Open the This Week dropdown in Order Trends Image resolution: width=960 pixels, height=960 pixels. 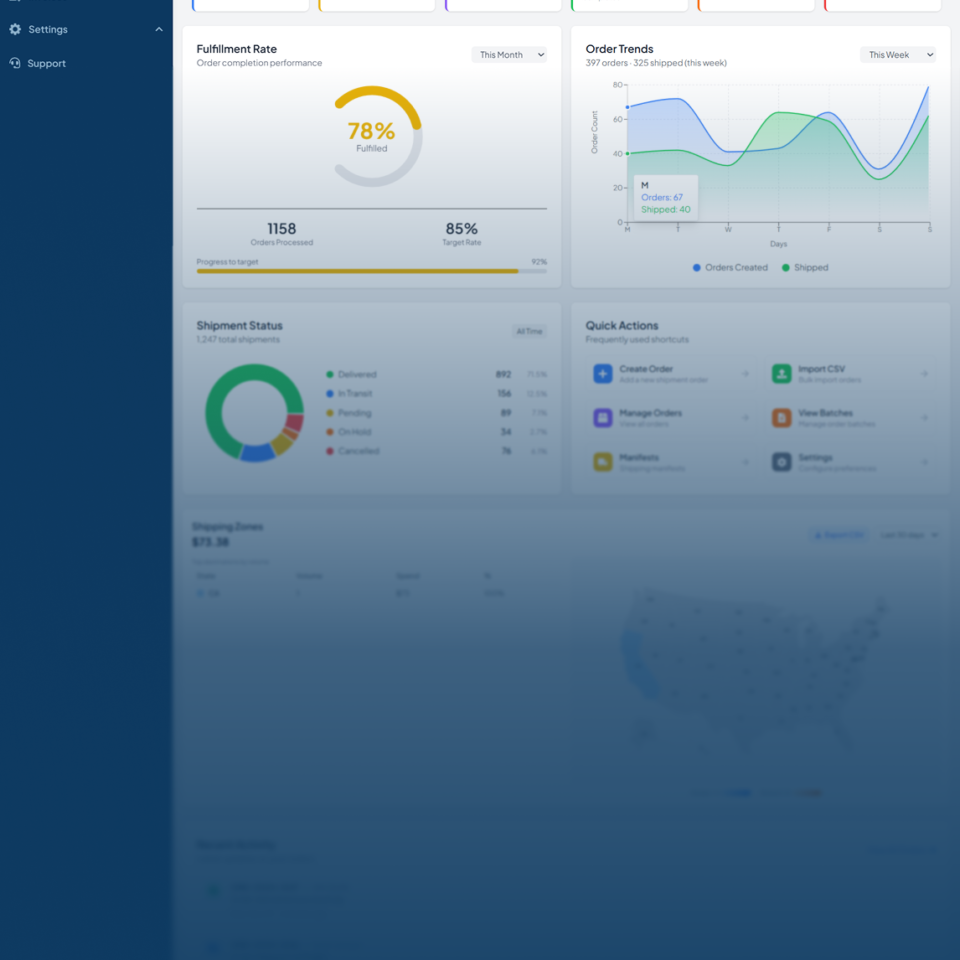[897, 55]
